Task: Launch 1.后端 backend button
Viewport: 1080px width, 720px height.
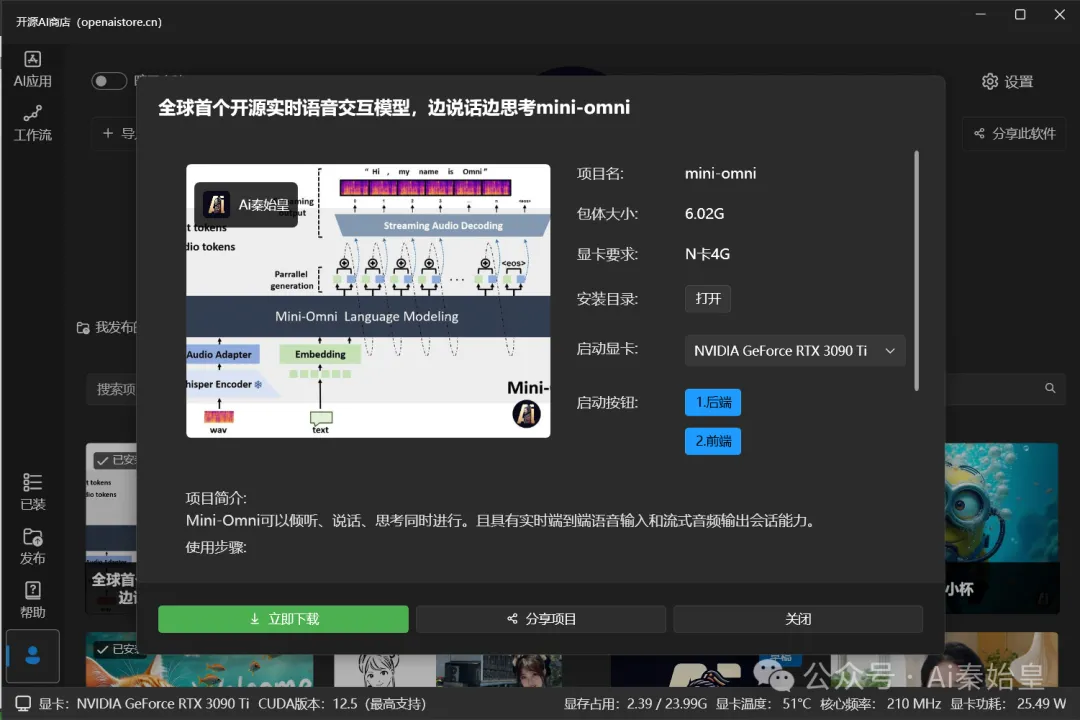Action: [x=713, y=402]
